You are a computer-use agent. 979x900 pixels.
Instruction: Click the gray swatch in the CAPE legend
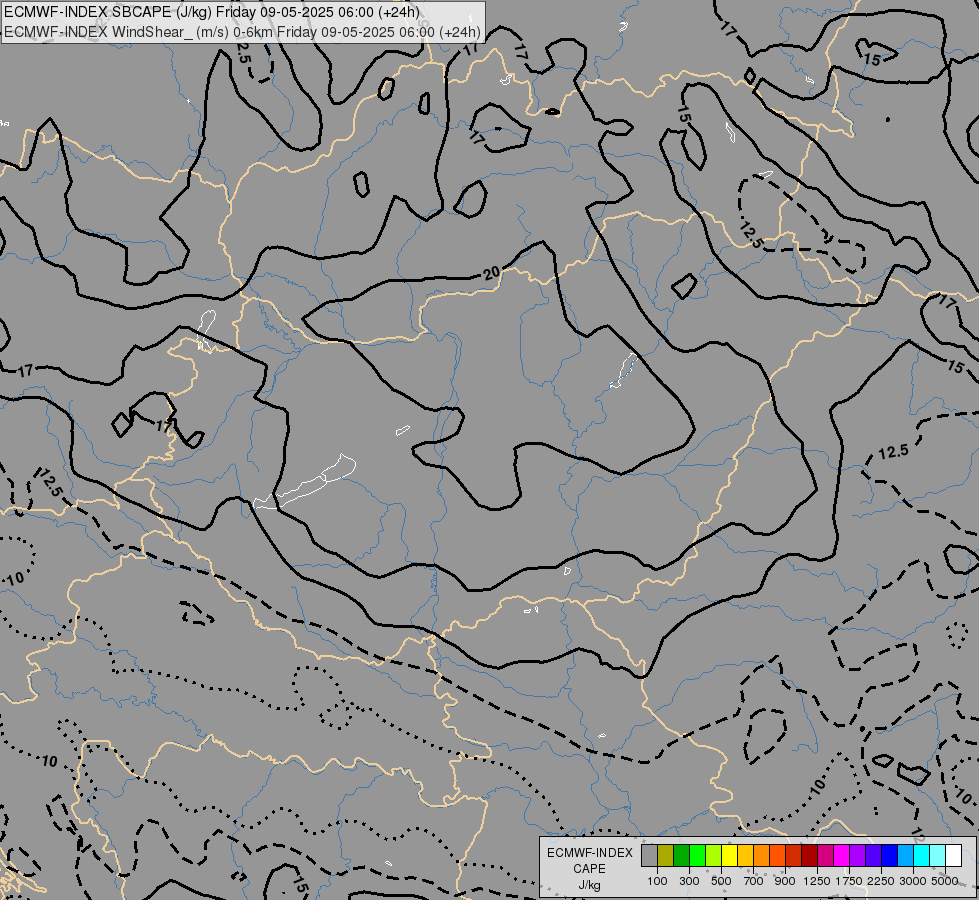(x=649, y=855)
